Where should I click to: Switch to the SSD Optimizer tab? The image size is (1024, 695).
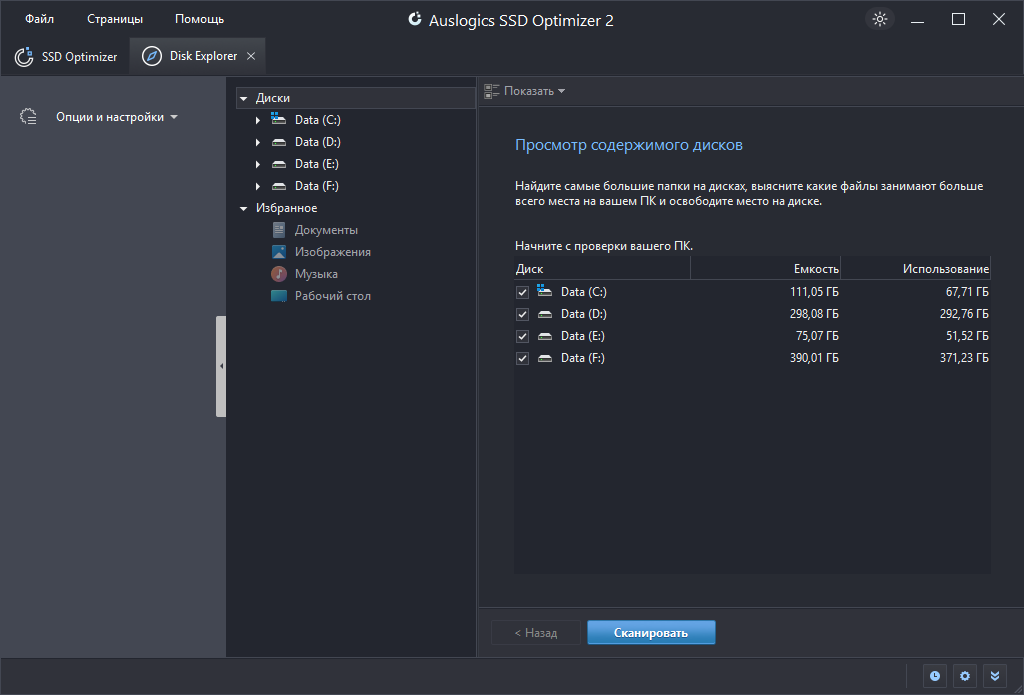[x=65, y=57]
